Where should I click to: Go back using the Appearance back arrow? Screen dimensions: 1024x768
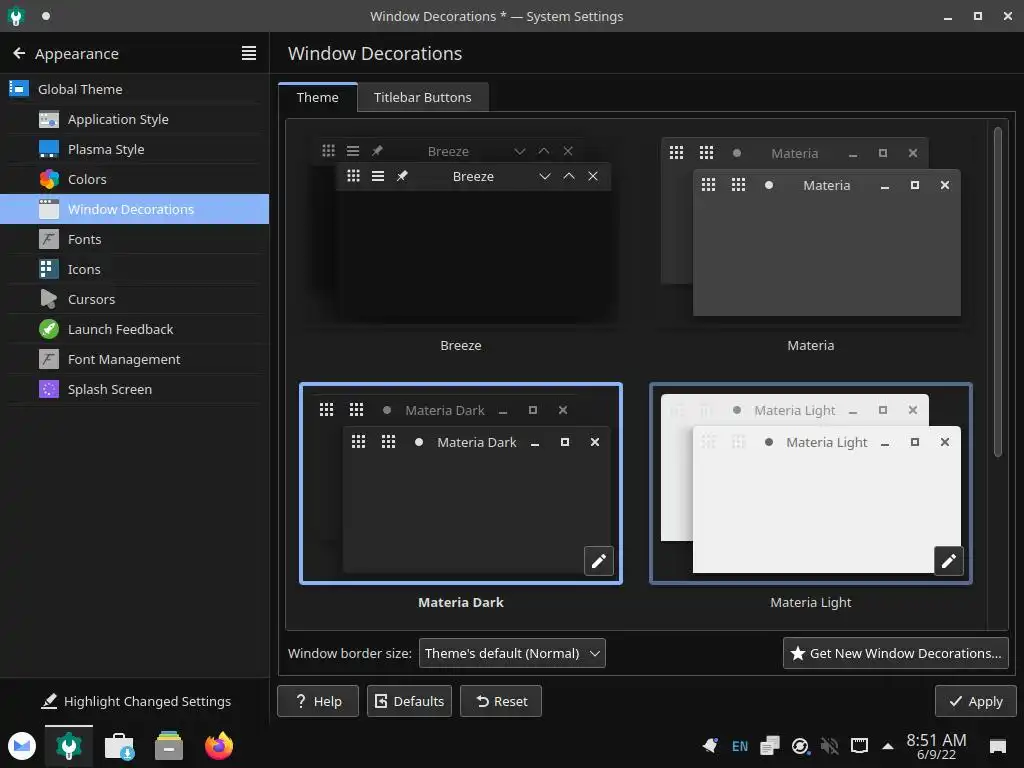(x=19, y=54)
